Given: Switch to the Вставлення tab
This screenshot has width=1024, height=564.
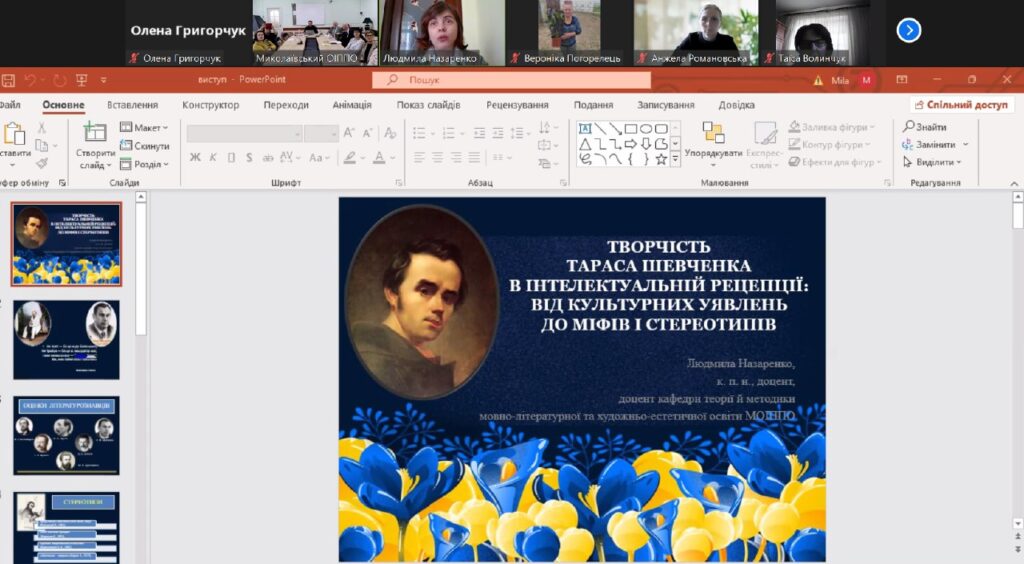Looking at the screenshot, I should click(133, 104).
